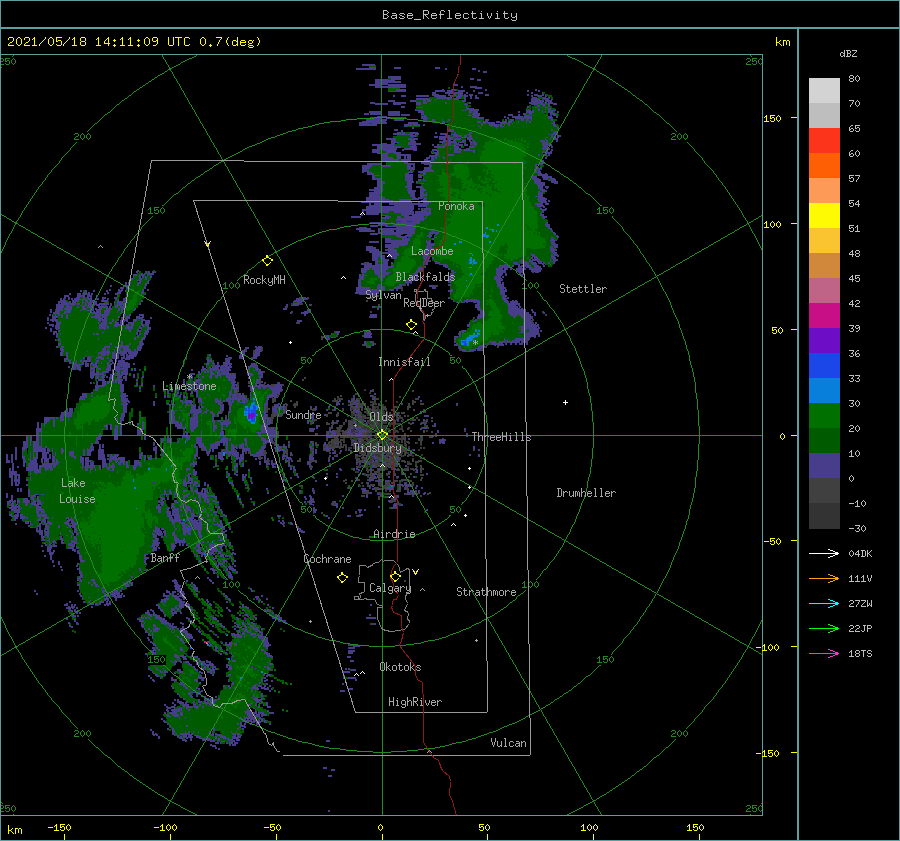
Task: Click the 18TS legend label
Action: click(860, 653)
